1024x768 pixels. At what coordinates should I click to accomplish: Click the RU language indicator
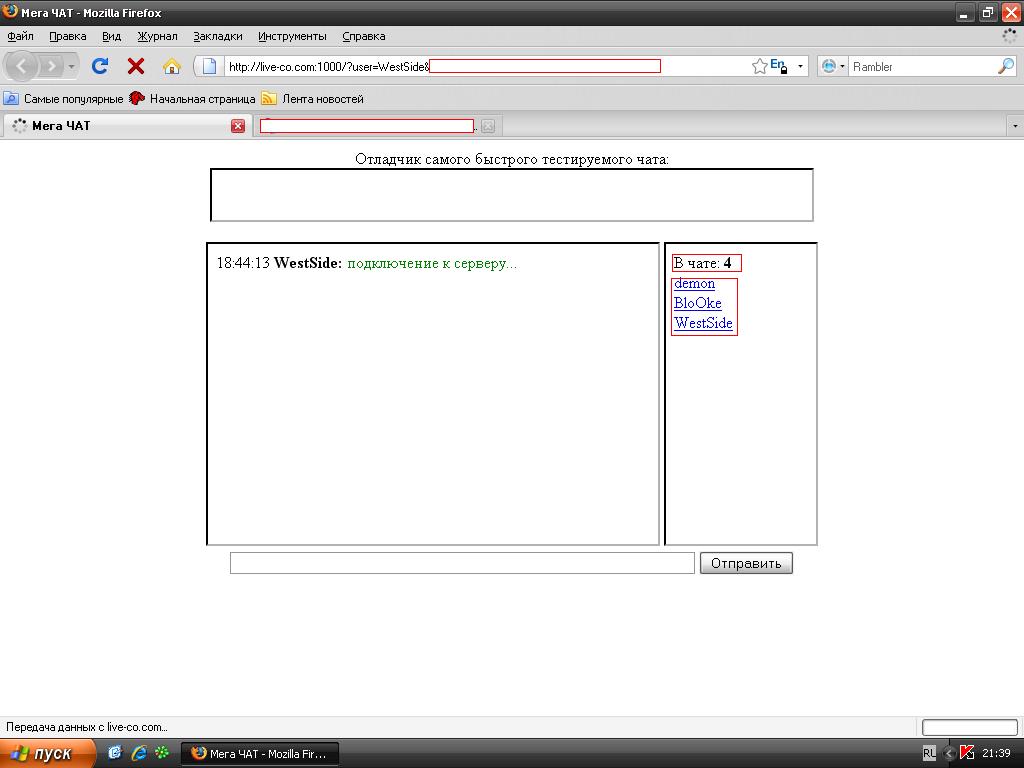tap(929, 753)
